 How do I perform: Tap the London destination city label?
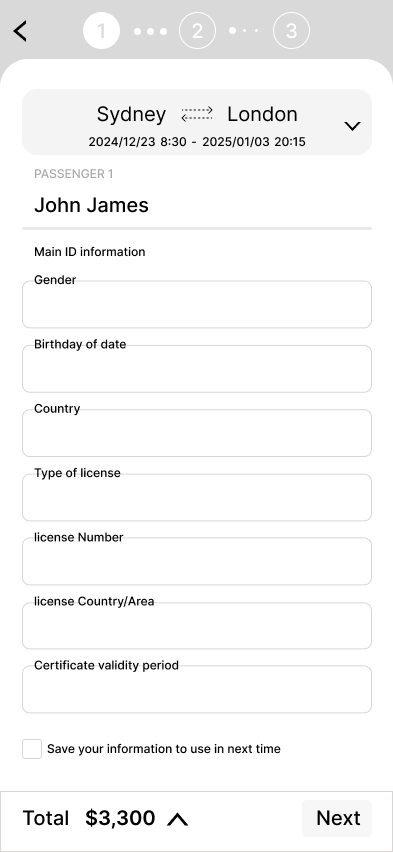click(x=263, y=114)
